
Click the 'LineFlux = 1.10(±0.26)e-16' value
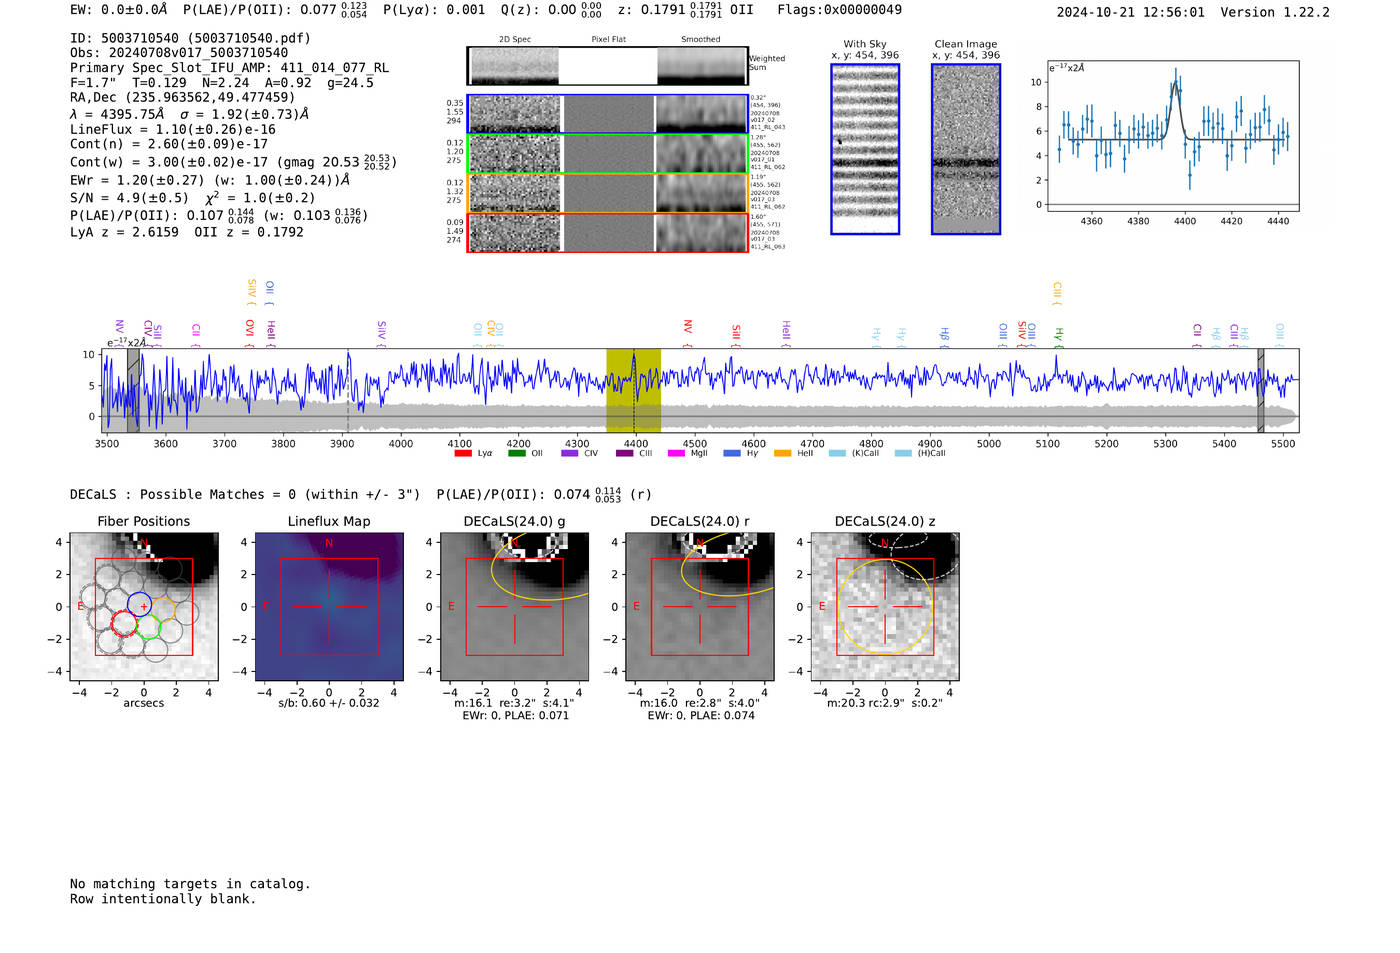[x=173, y=129]
